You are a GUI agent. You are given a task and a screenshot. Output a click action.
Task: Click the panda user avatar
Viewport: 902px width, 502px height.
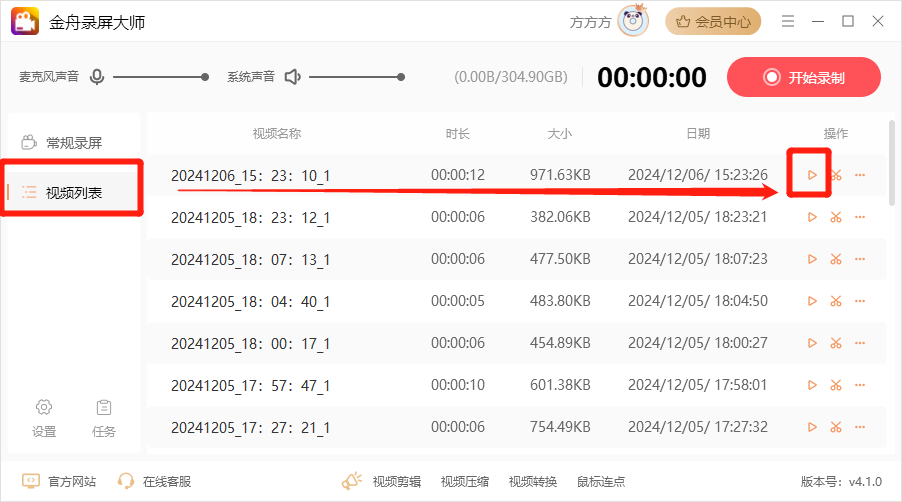(633, 20)
